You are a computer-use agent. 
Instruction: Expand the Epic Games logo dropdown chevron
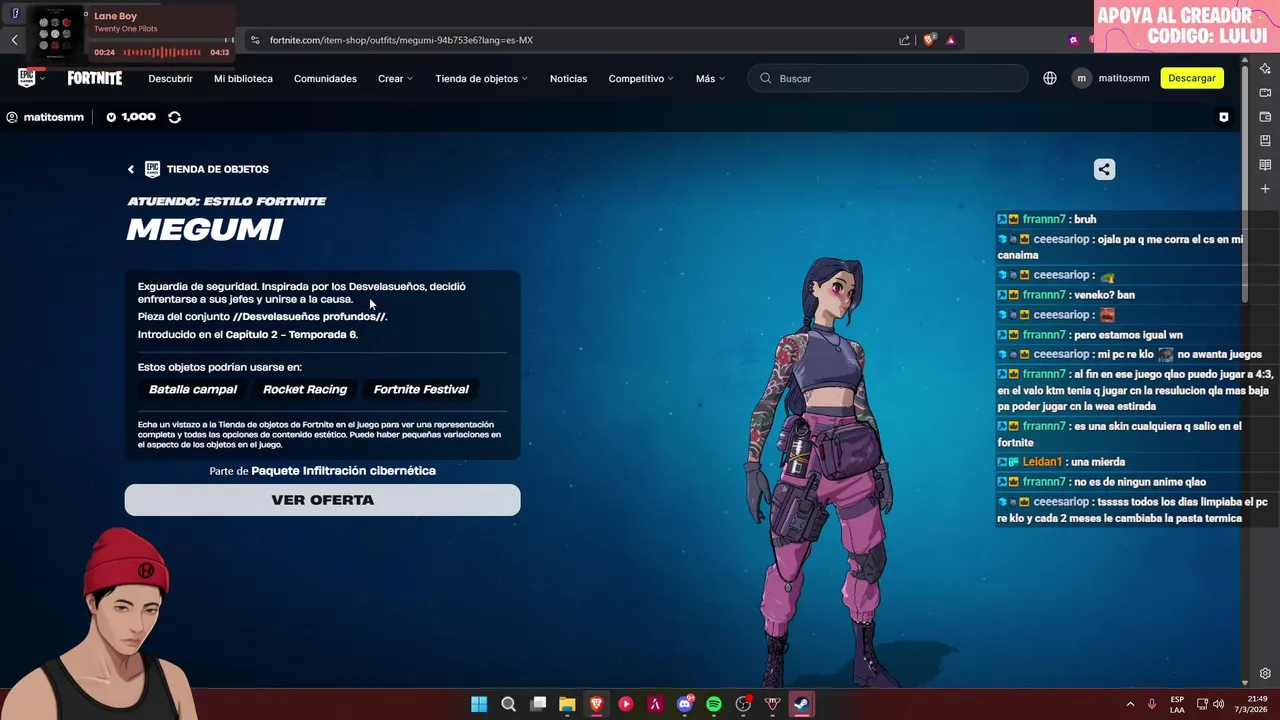(x=43, y=78)
